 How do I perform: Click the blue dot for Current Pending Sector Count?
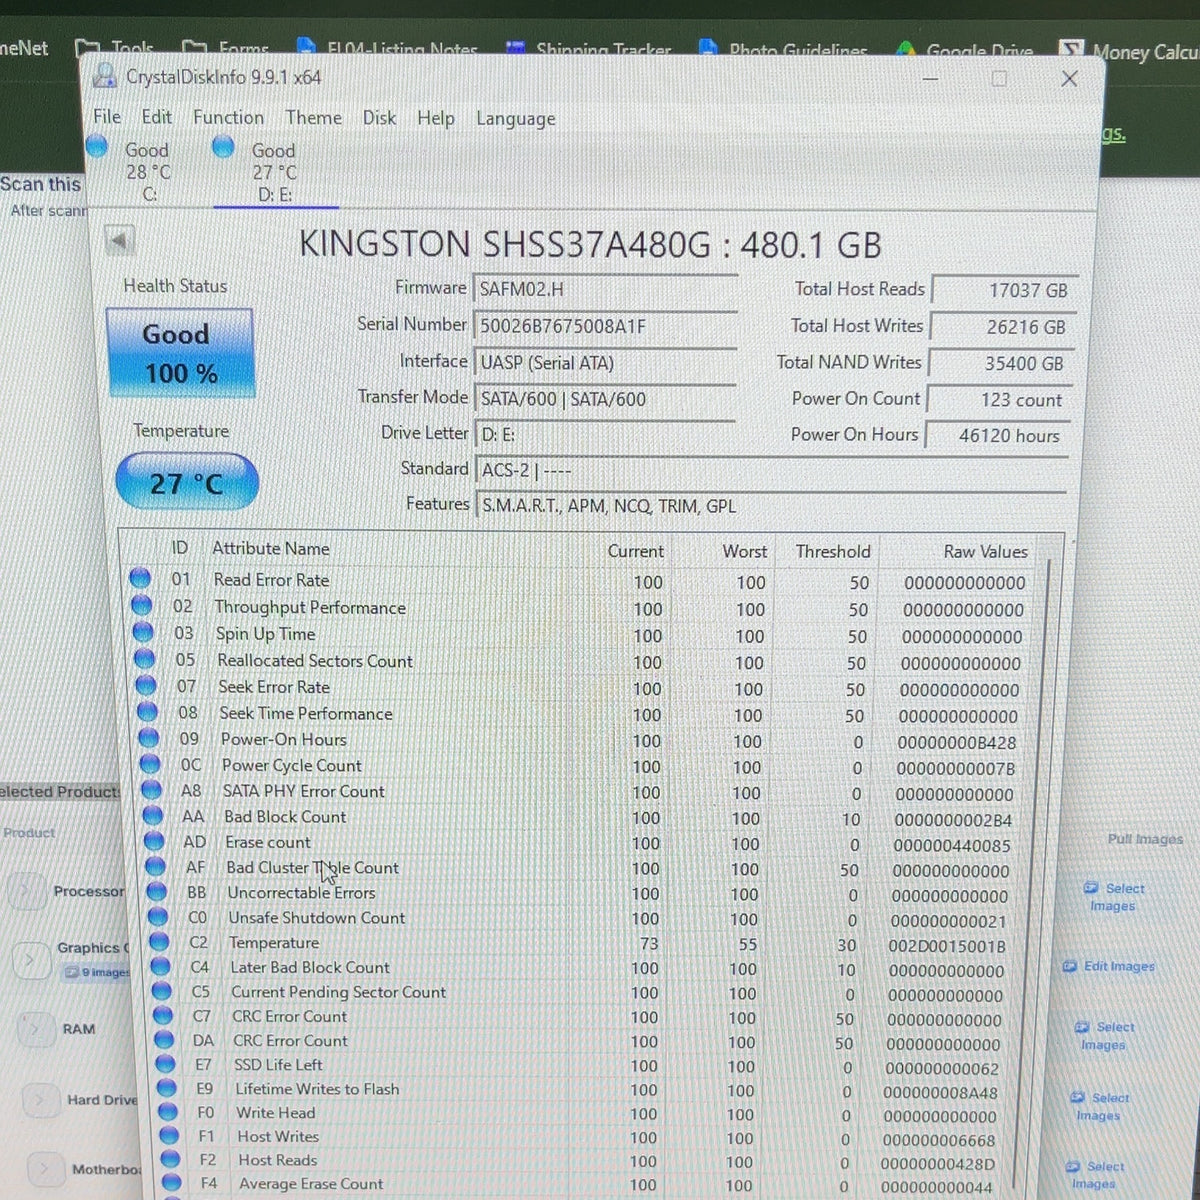(x=162, y=991)
